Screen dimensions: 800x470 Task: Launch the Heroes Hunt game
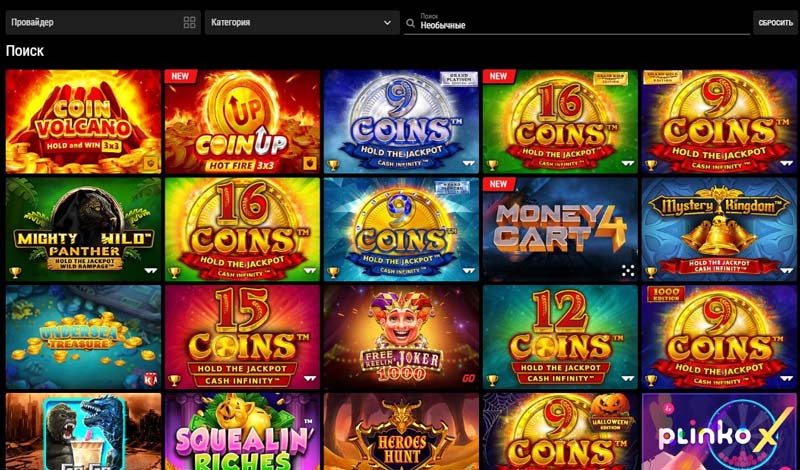(x=401, y=431)
